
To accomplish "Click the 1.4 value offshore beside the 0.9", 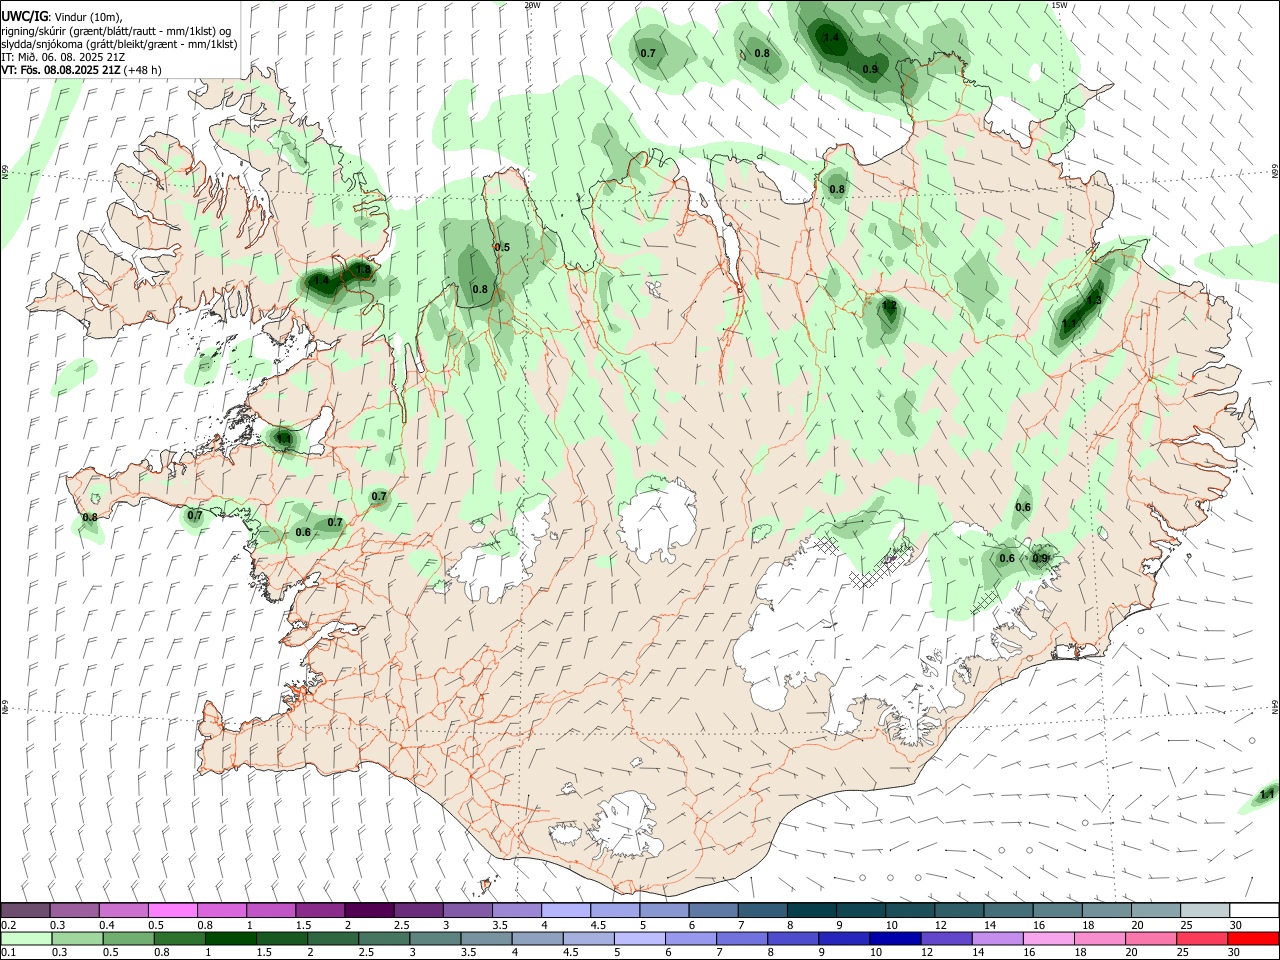I will pos(830,38).
